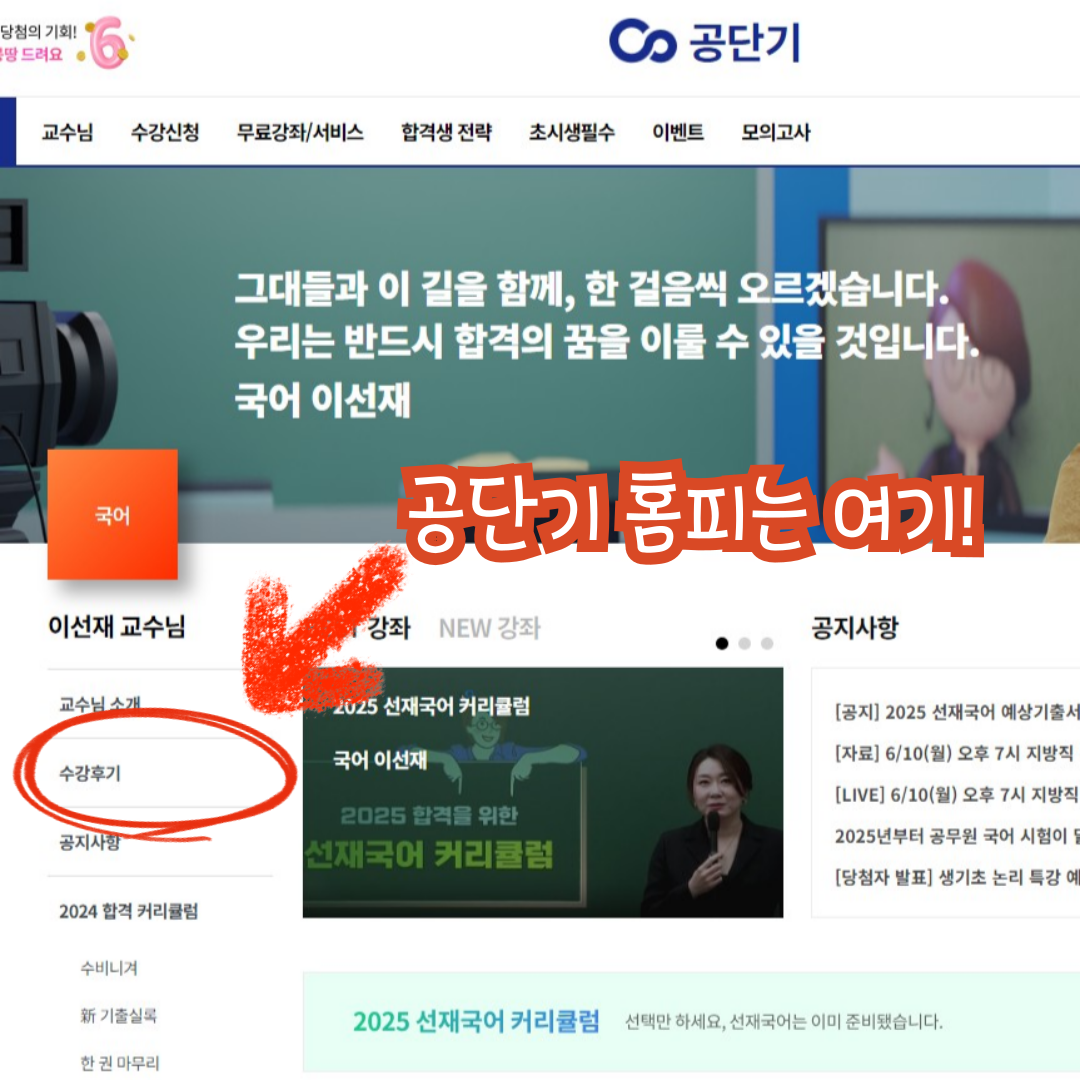
Task: Open the 초시생필수 menu
Action: click(x=572, y=132)
